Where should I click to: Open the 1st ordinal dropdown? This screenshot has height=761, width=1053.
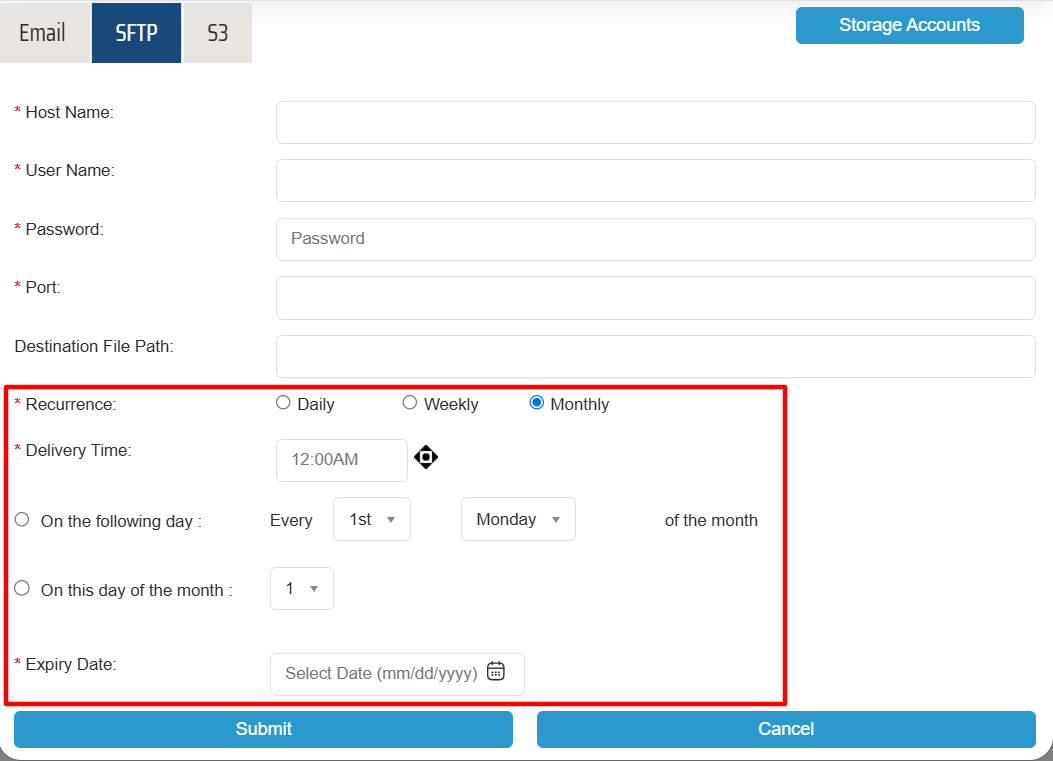click(x=371, y=520)
